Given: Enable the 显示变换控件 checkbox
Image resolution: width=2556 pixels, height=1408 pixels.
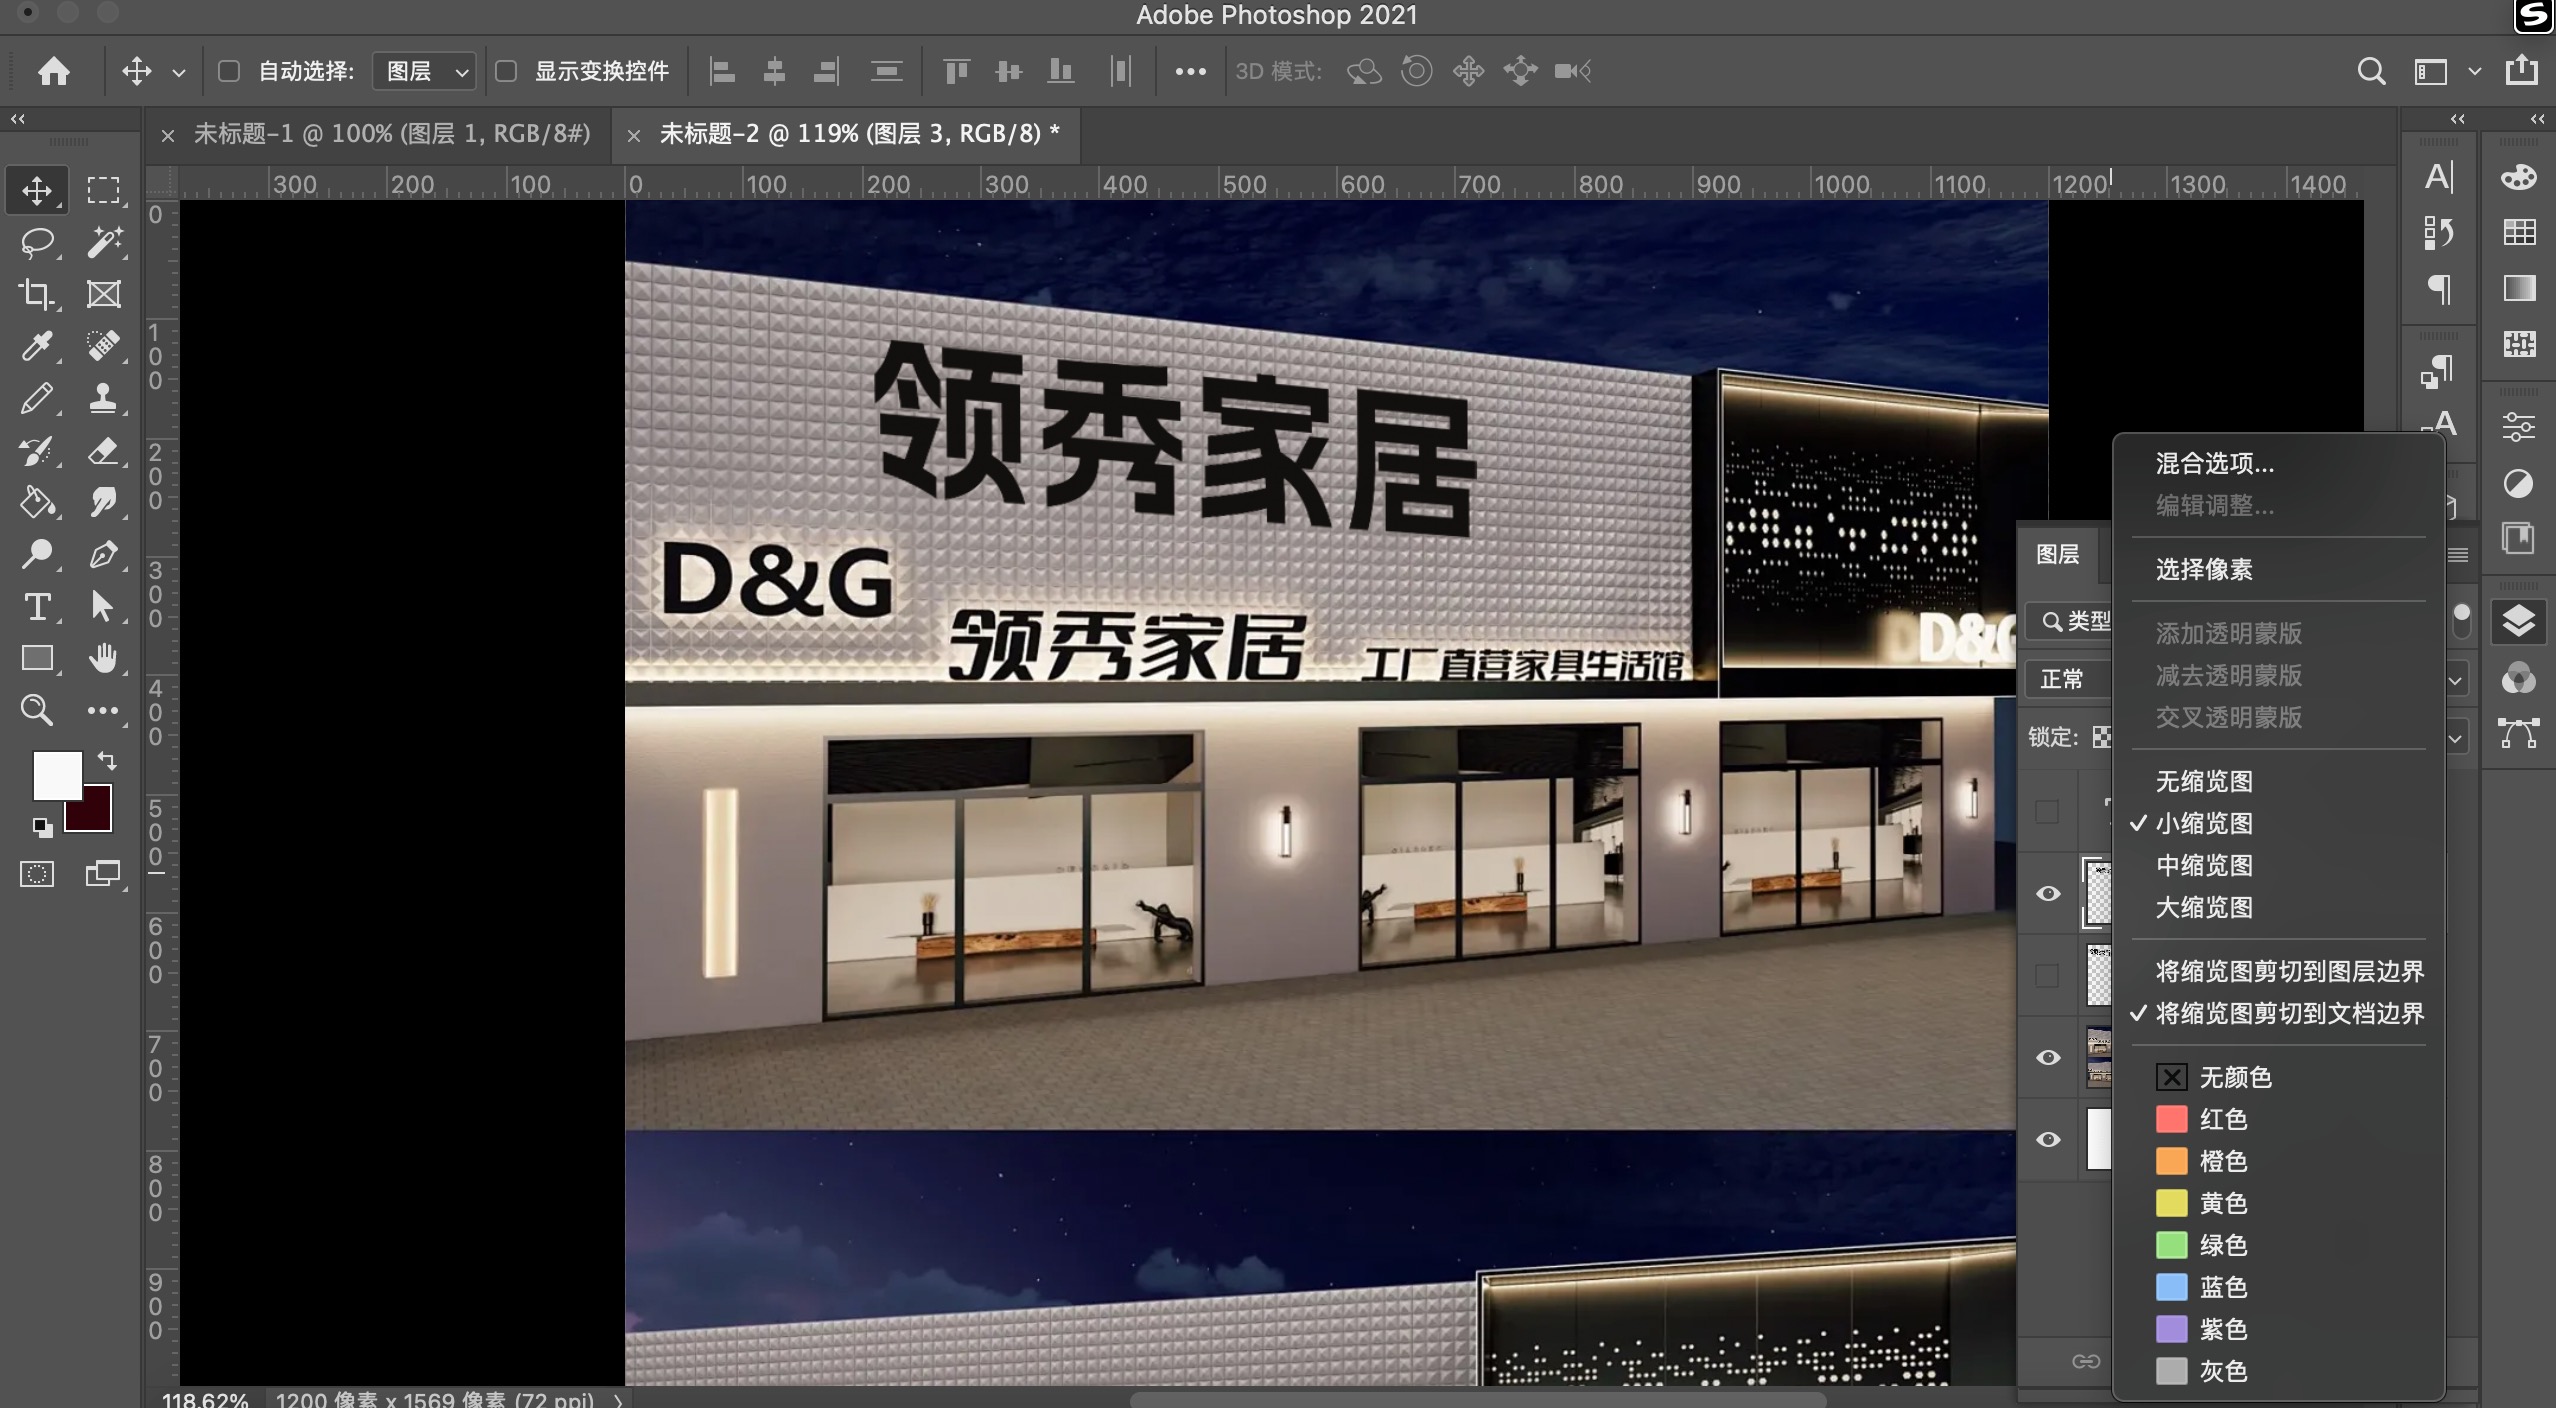Looking at the screenshot, I should pyautogui.click(x=506, y=71).
